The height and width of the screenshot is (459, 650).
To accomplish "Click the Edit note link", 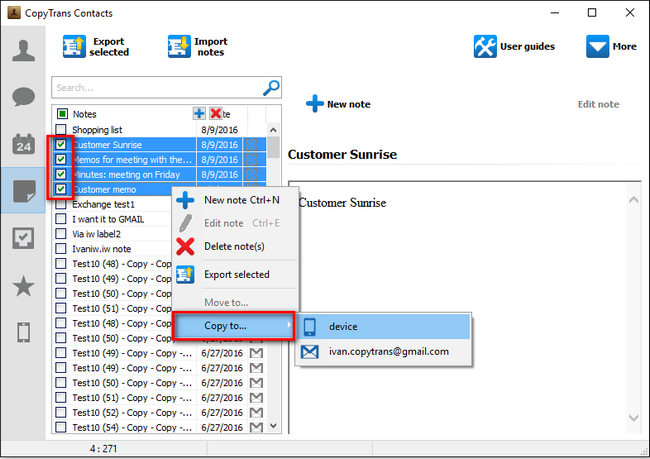I will (x=598, y=104).
